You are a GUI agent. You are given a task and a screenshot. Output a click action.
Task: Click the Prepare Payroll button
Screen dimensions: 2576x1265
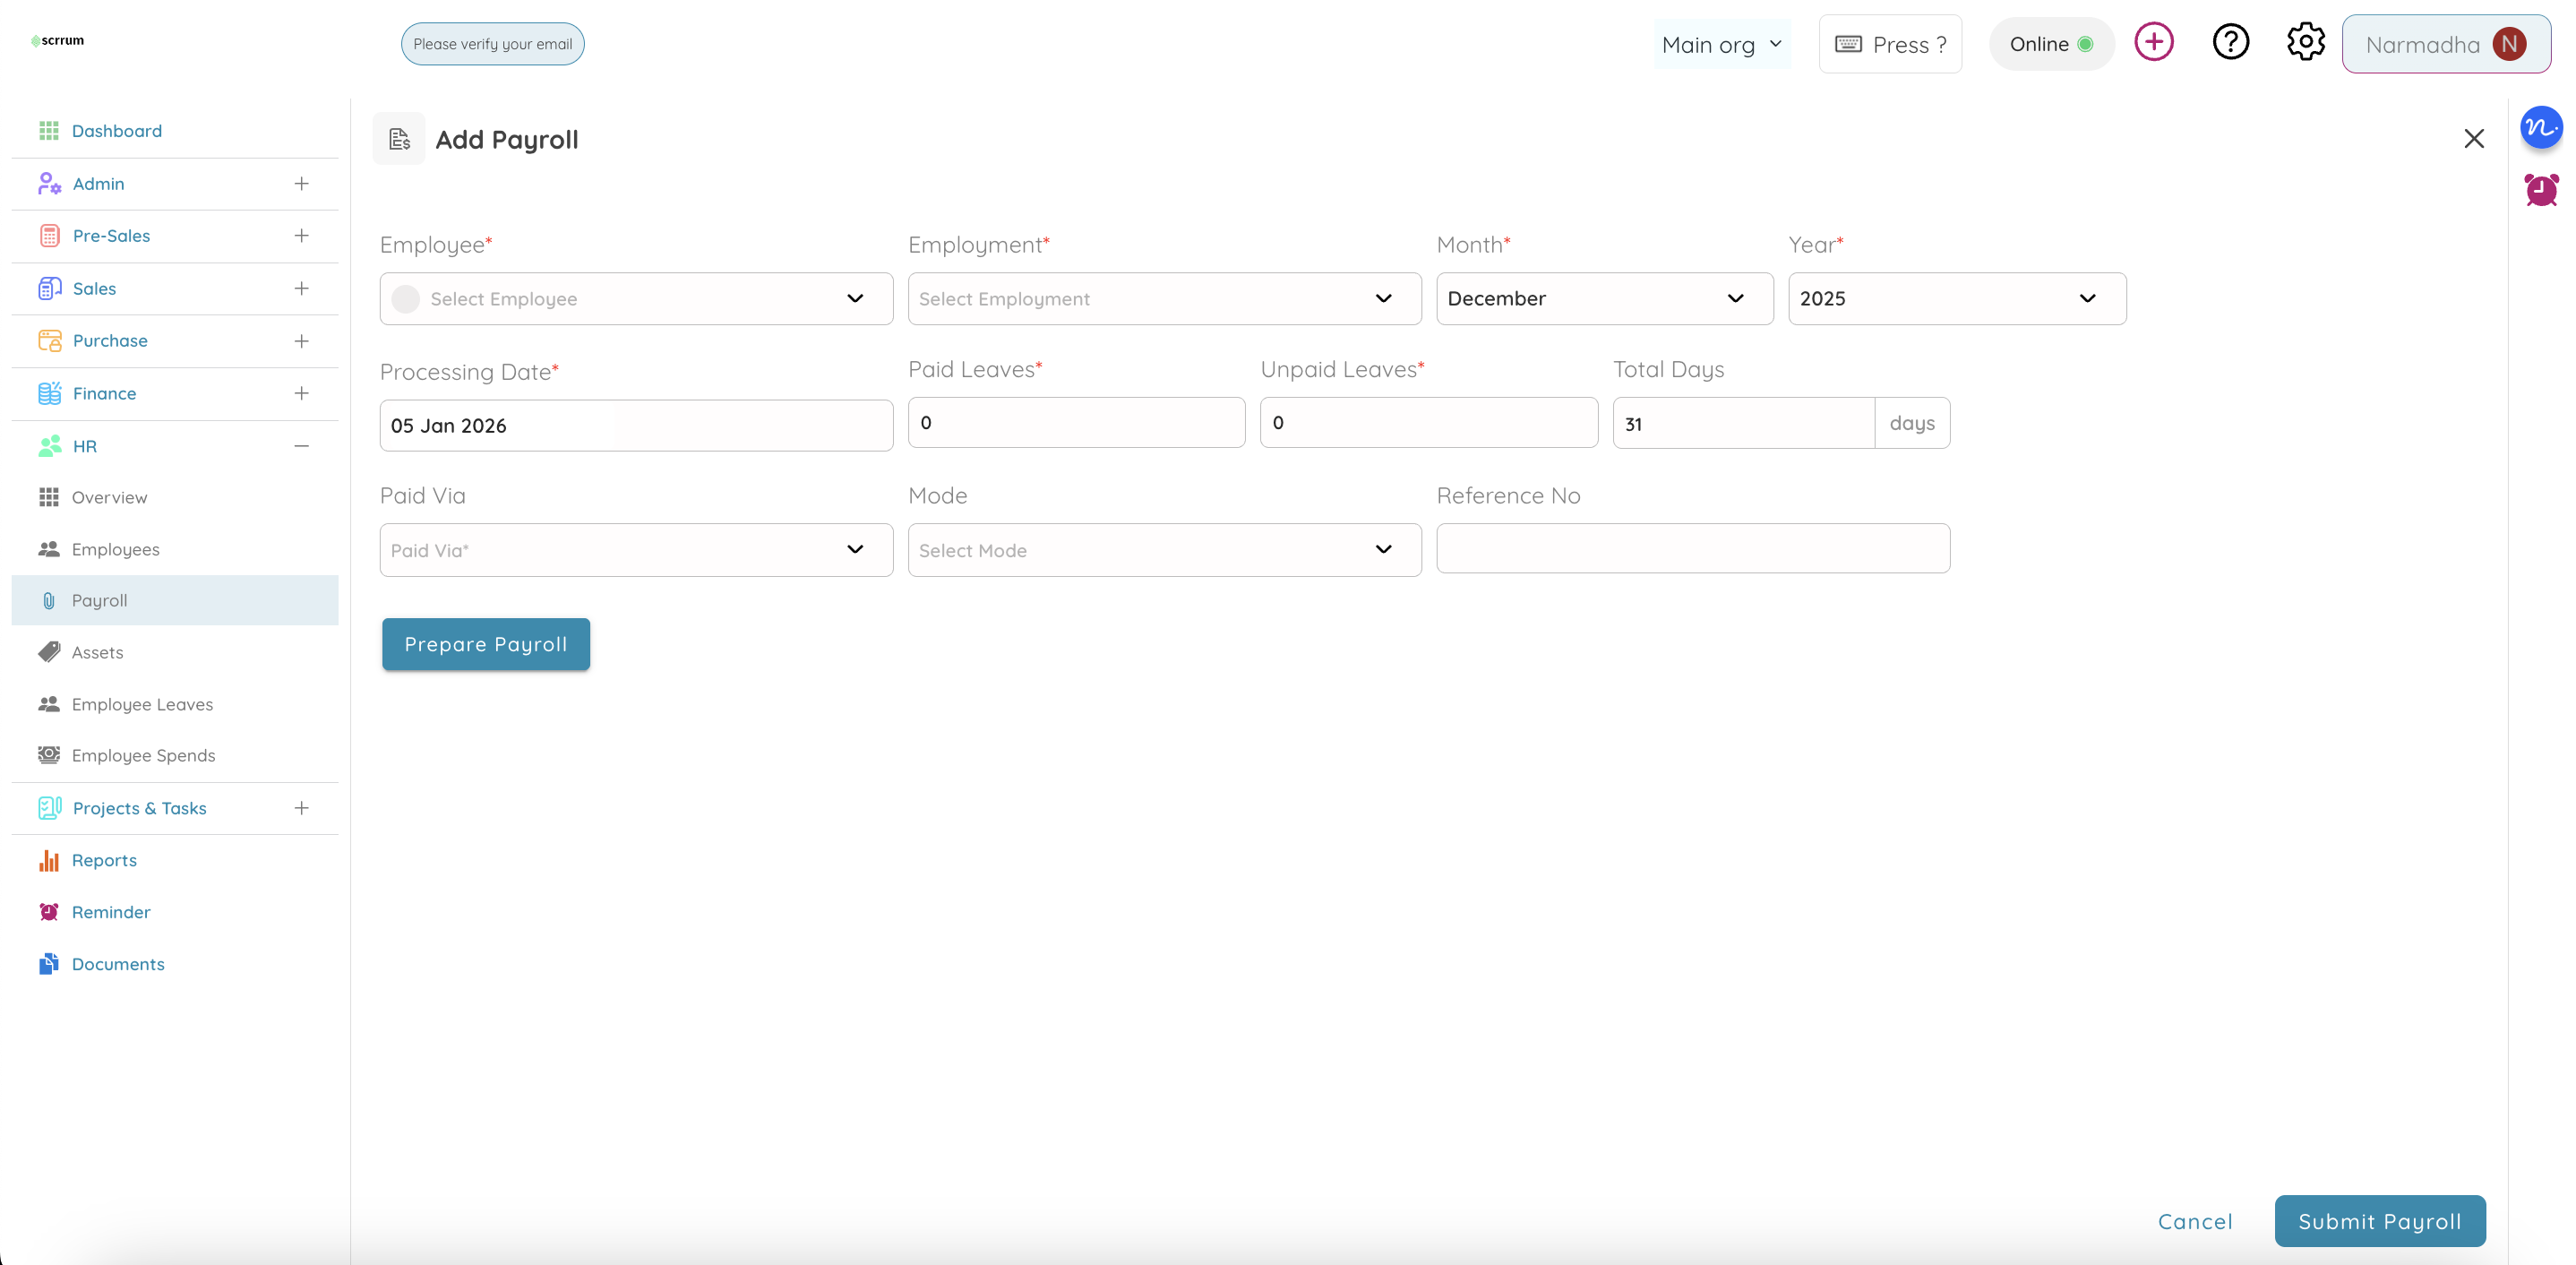(x=485, y=644)
